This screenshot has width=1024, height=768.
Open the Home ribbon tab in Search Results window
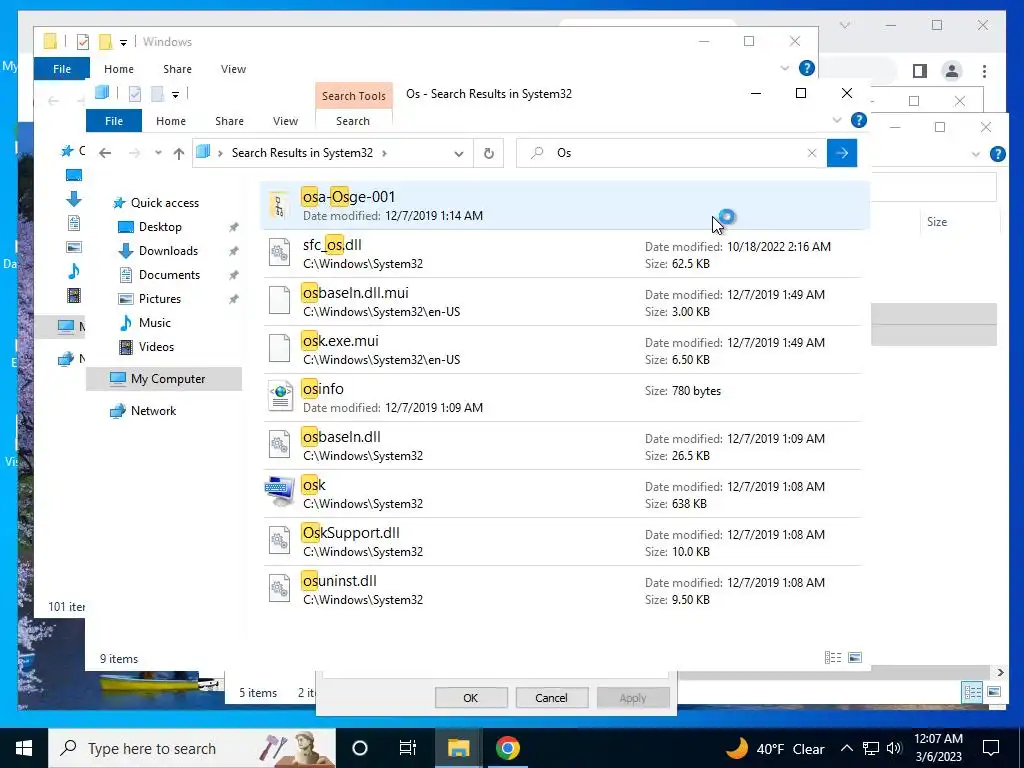[x=171, y=121]
